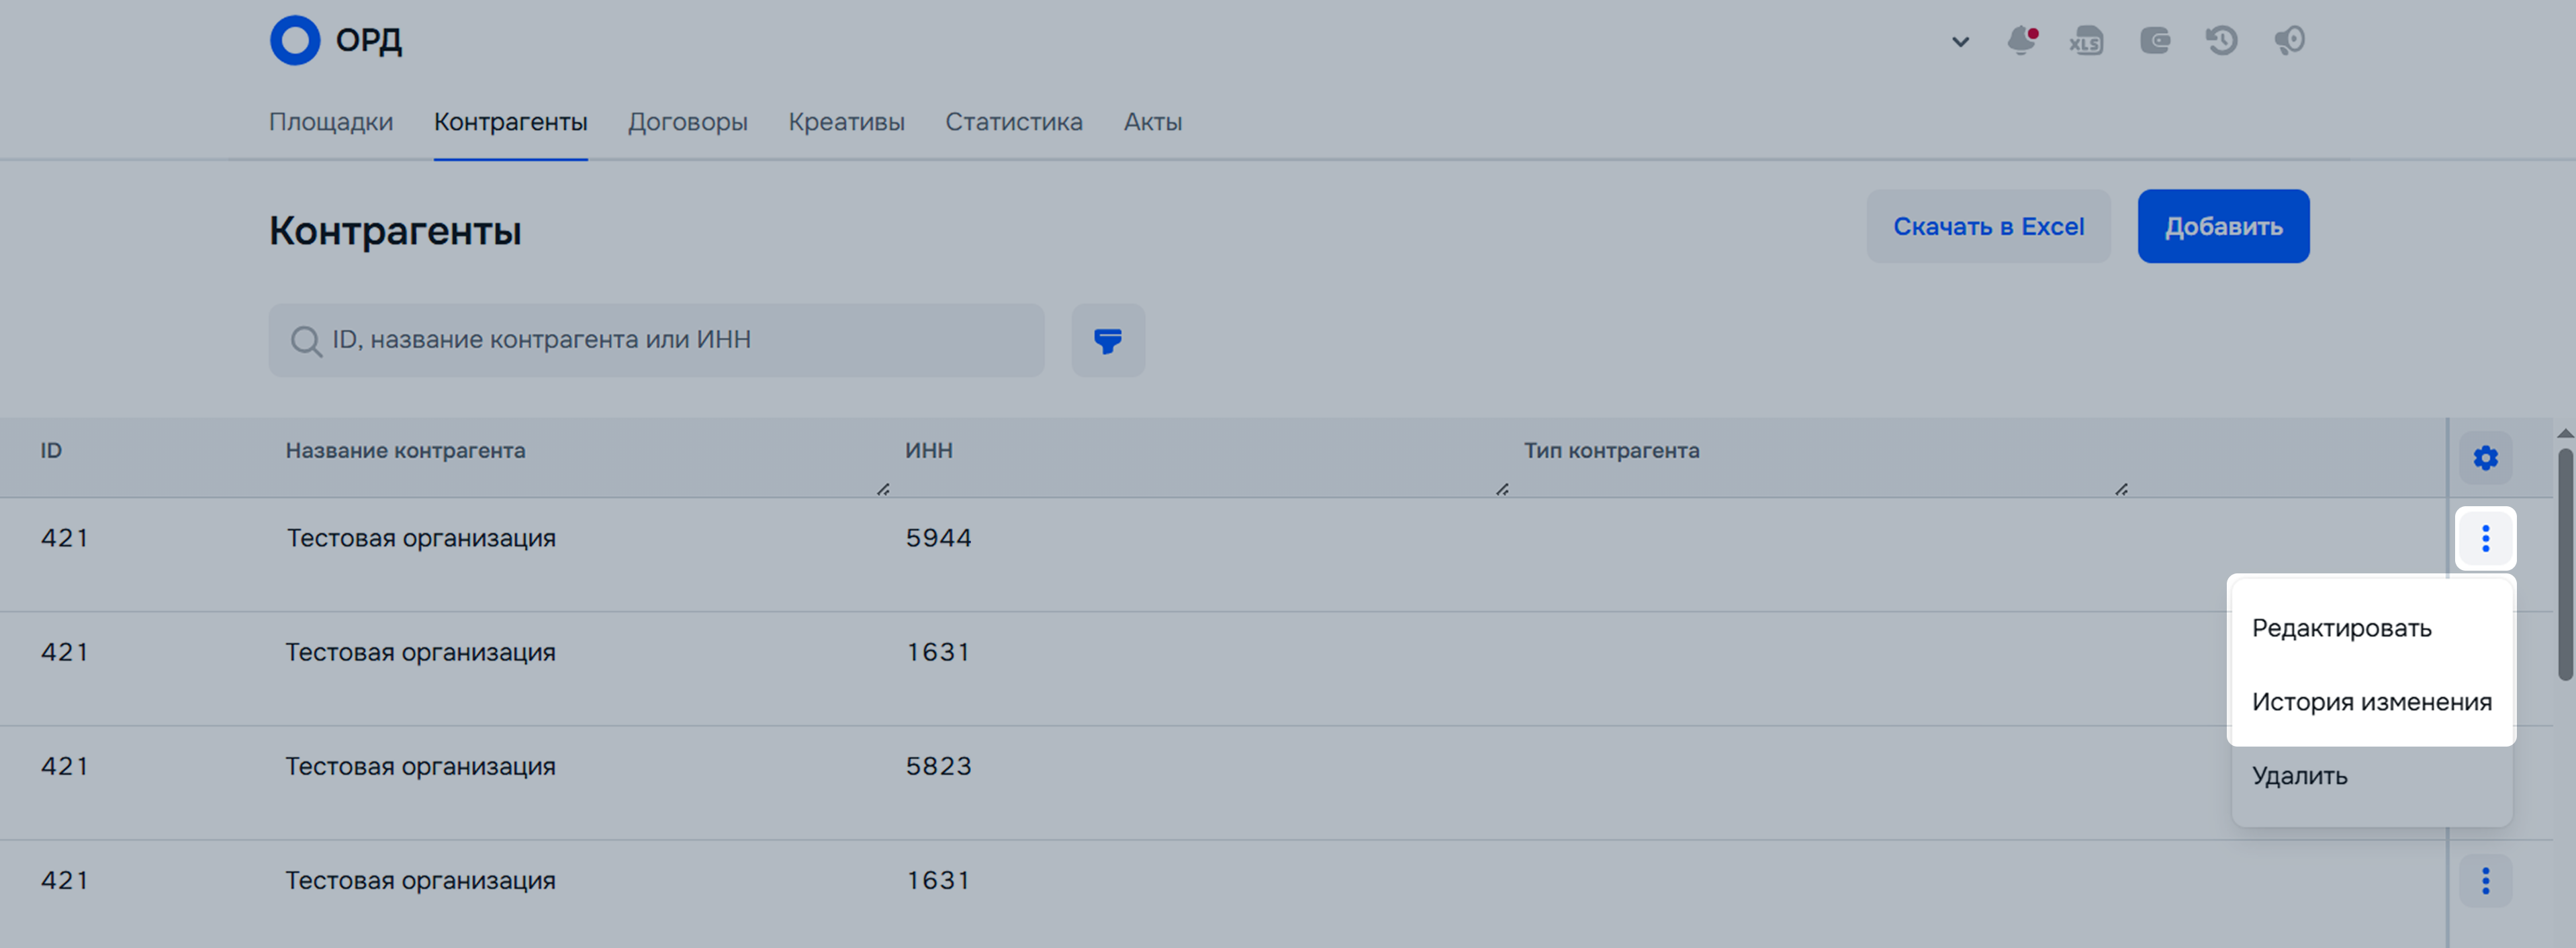Select Редактировать from the context menu

(x=2341, y=628)
